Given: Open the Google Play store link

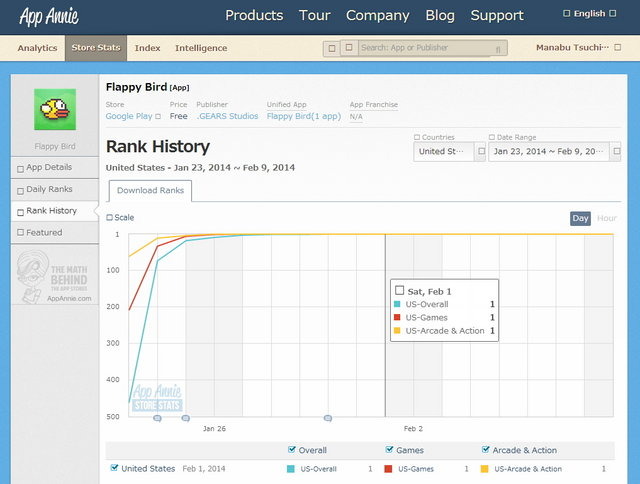Looking at the screenshot, I should click(x=129, y=116).
